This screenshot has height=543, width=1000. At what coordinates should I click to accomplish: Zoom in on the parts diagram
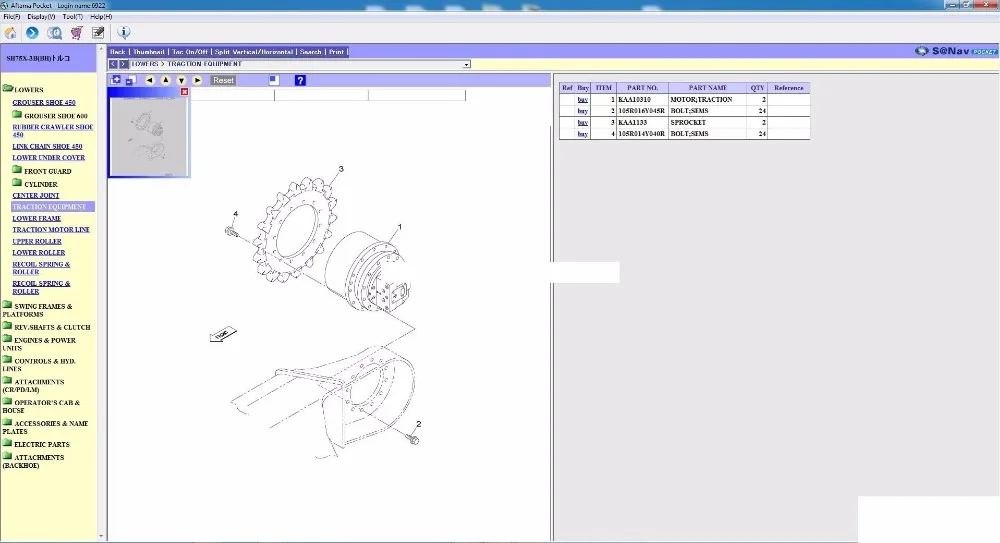115,80
